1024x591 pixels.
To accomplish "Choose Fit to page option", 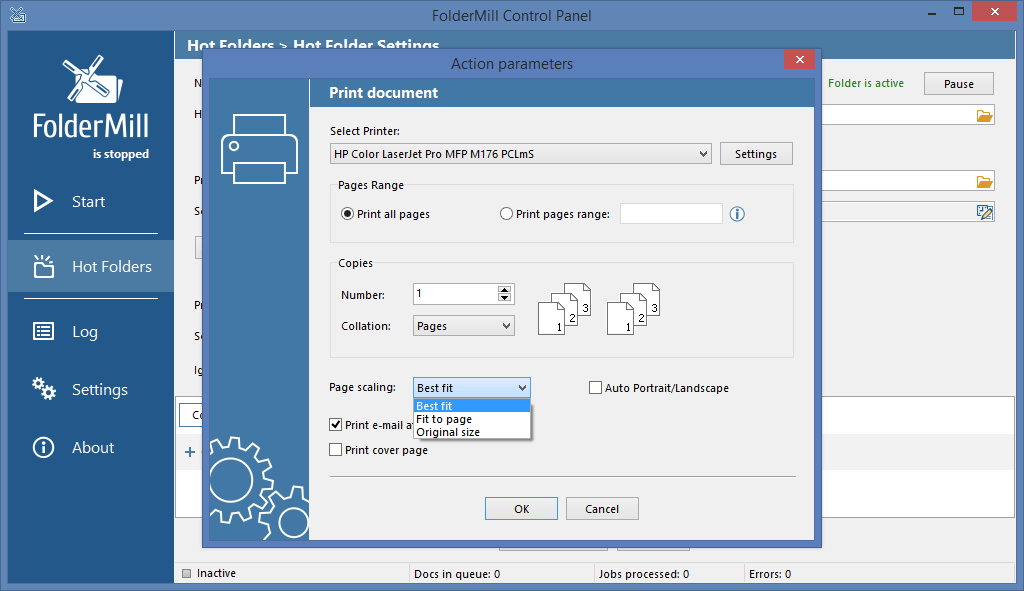I will [472, 419].
